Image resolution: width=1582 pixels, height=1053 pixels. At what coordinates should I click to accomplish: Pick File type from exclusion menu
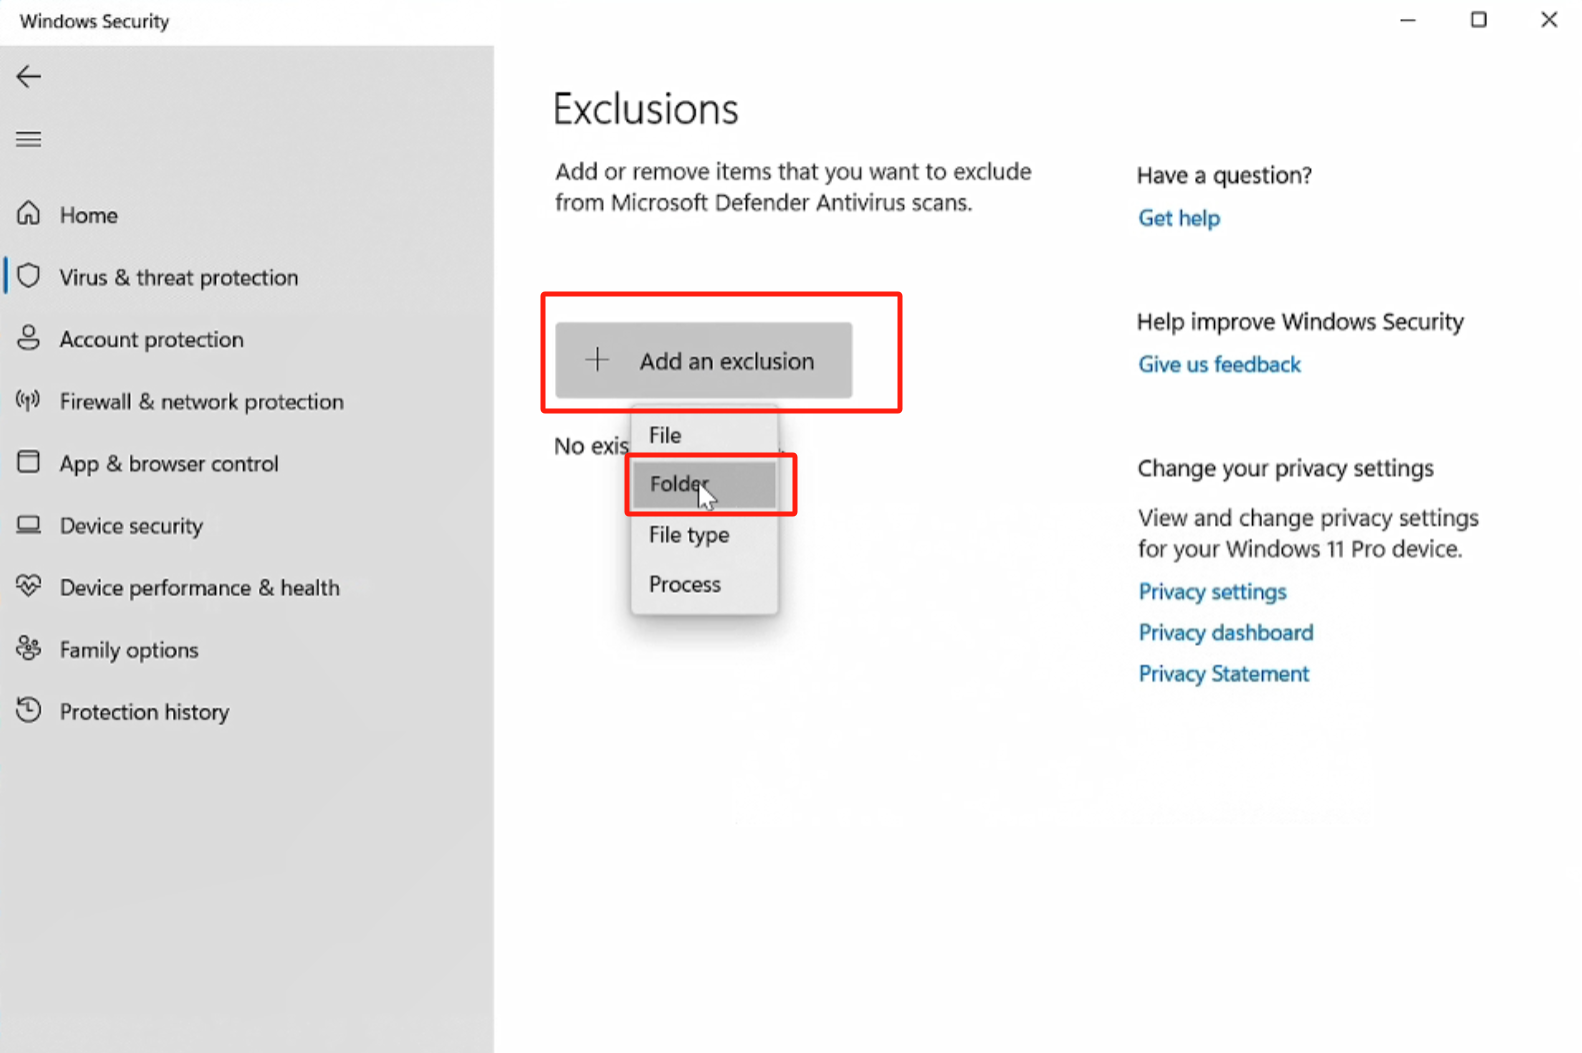pos(689,535)
